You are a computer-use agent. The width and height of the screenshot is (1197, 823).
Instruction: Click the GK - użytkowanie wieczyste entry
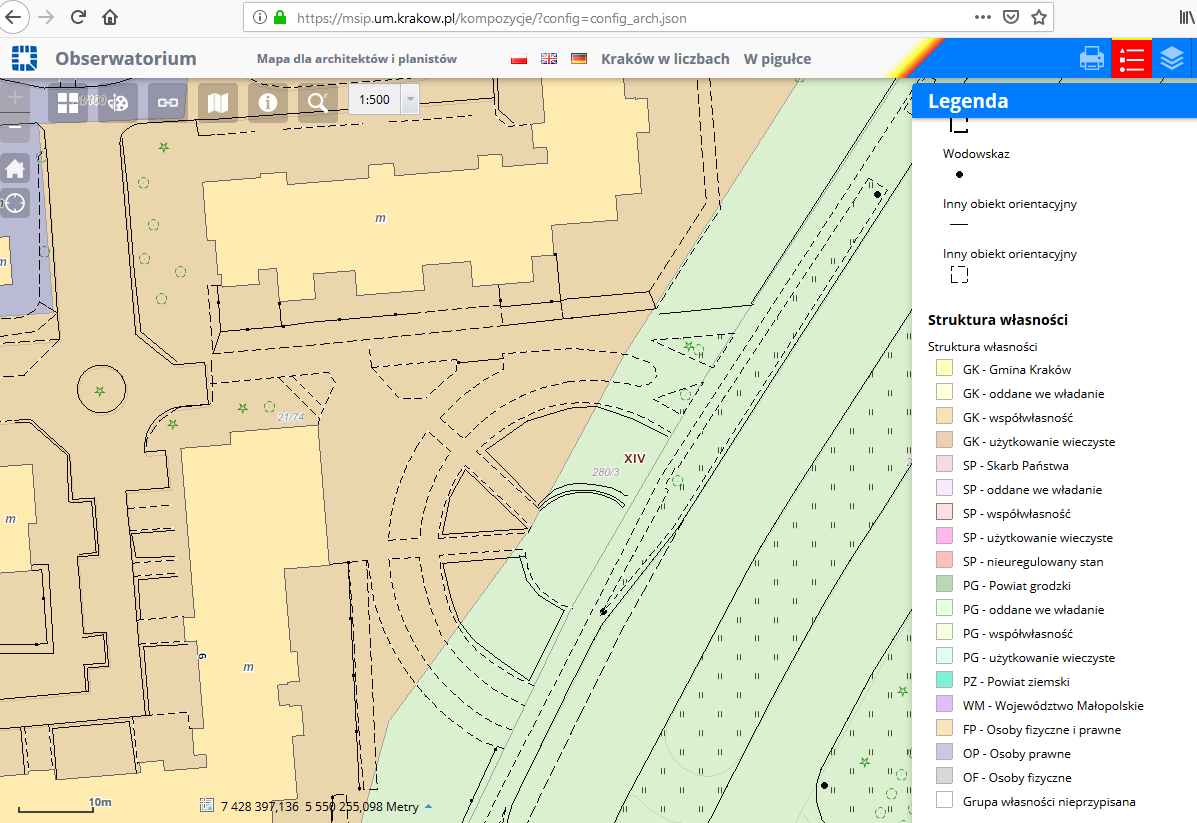click(1039, 441)
